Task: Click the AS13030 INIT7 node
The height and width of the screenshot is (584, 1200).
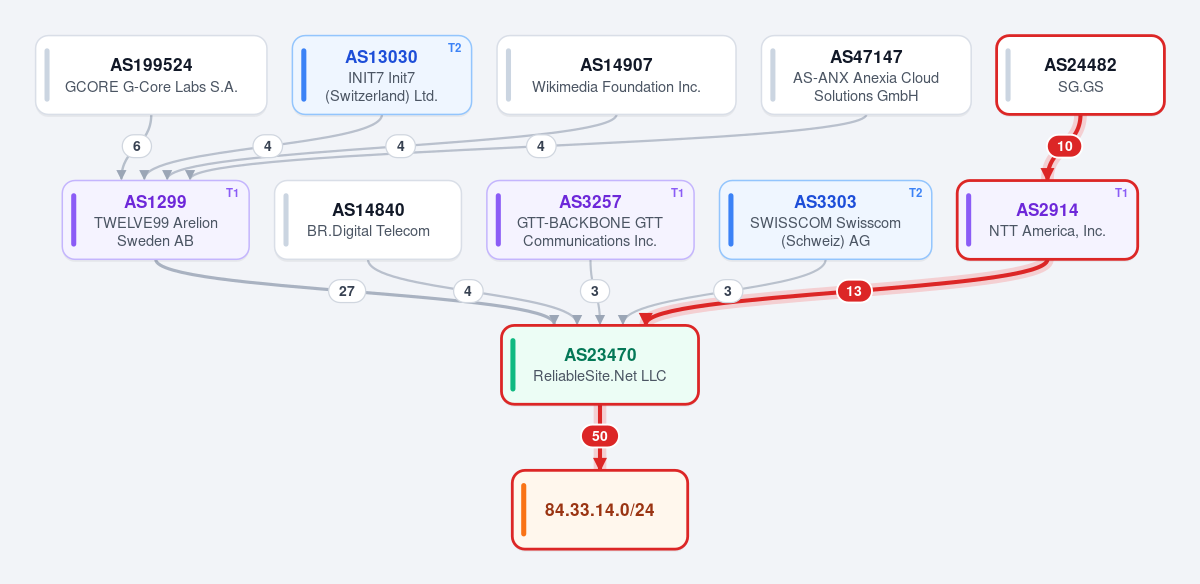Action: click(x=381, y=75)
